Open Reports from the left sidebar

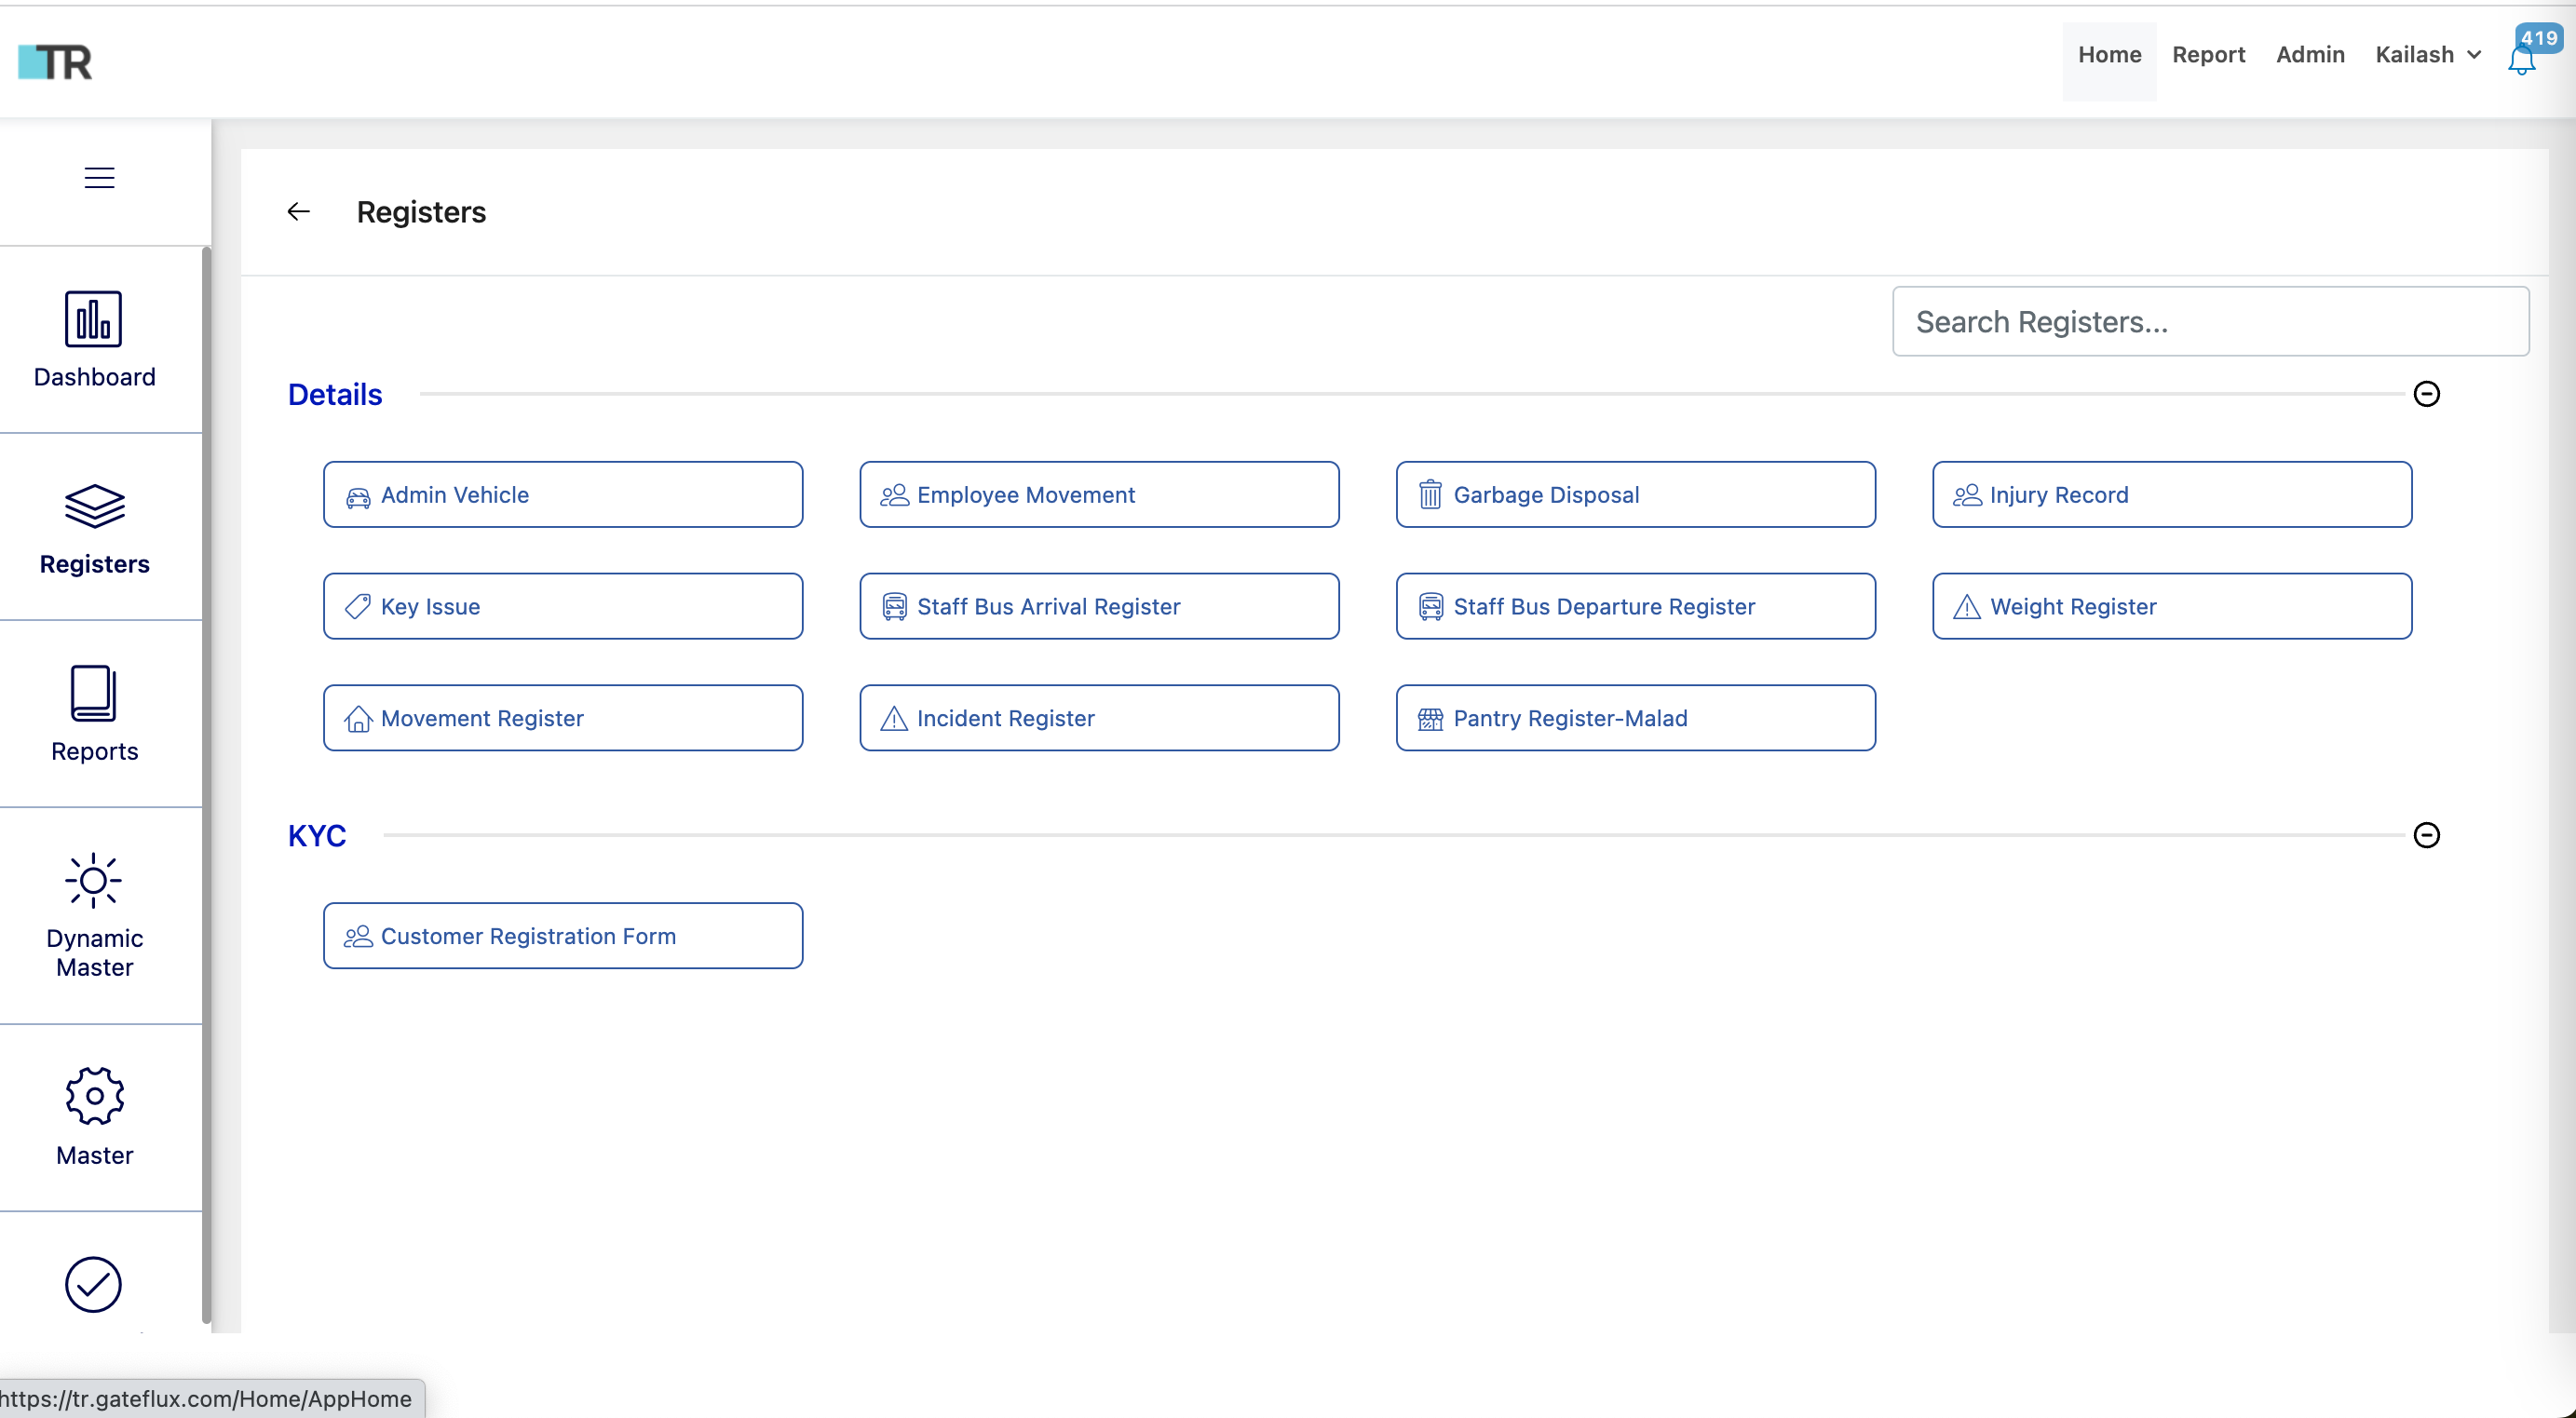point(94,714)
